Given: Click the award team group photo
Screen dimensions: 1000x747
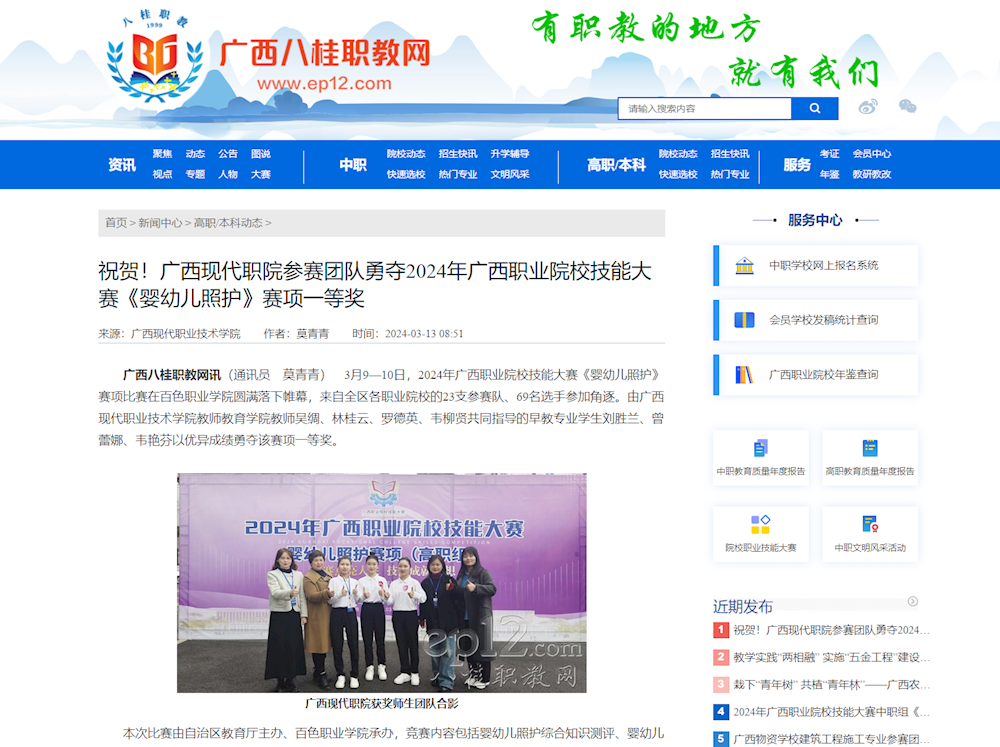Looking at the screenshot, I should click(382, 583).
